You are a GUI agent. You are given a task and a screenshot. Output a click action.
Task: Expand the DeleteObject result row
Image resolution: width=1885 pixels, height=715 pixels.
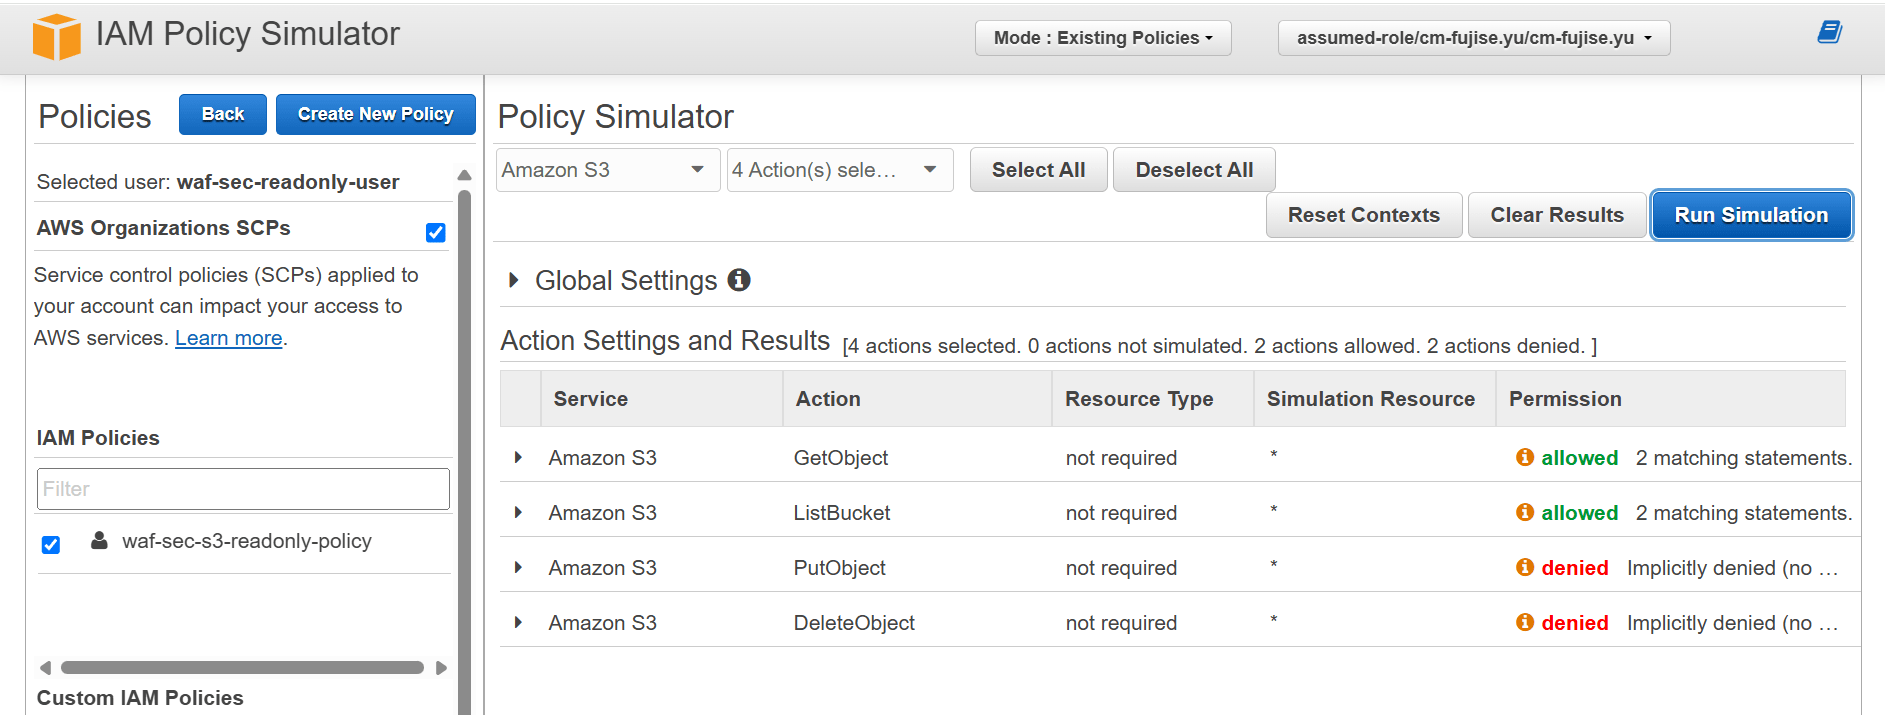point(518,622)
